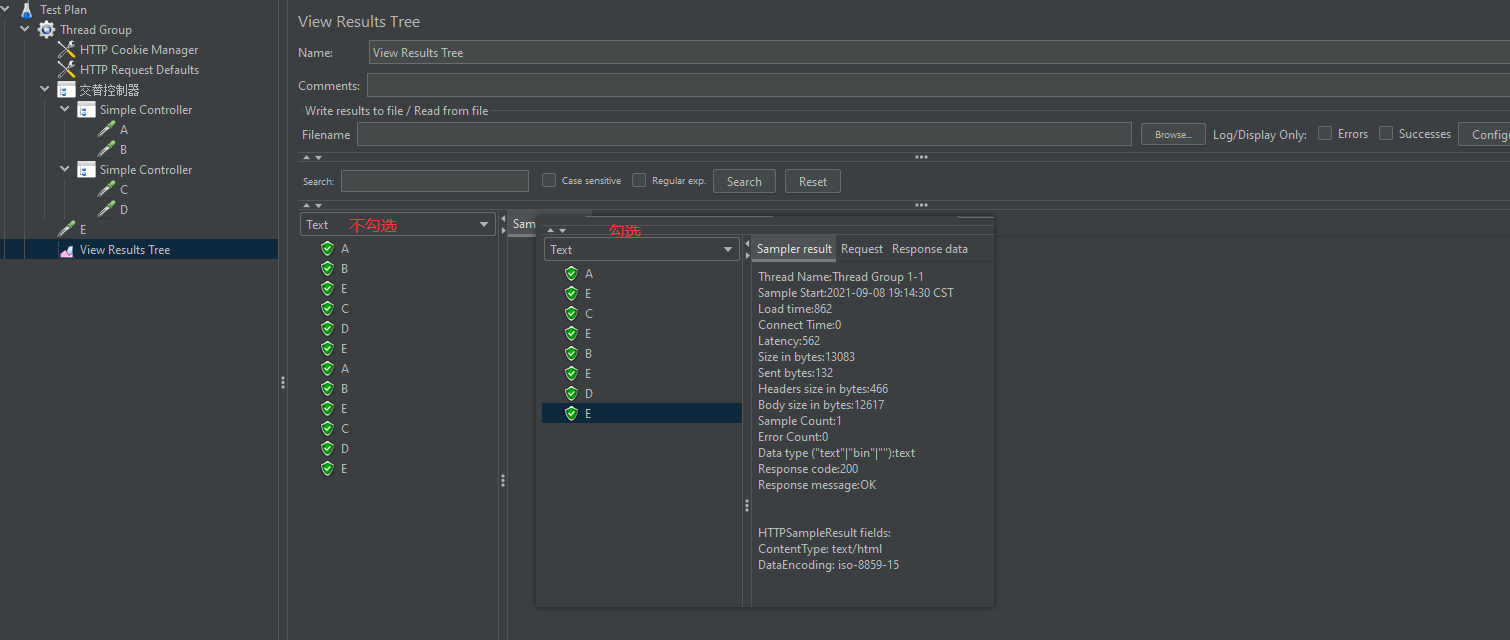Click green shield of result B in overlay list
Viewport: 1510px width, 640px height.
coord(571,353)
